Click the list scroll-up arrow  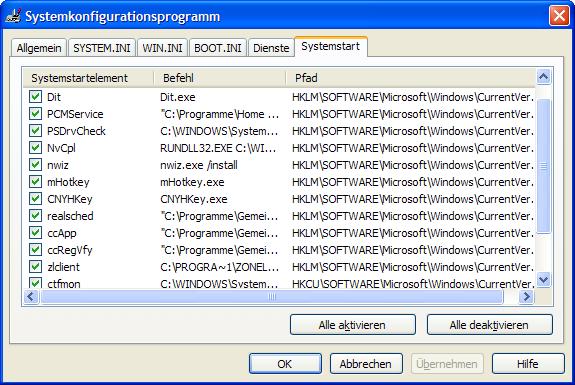pyautogui.click(x=543, y=77)
